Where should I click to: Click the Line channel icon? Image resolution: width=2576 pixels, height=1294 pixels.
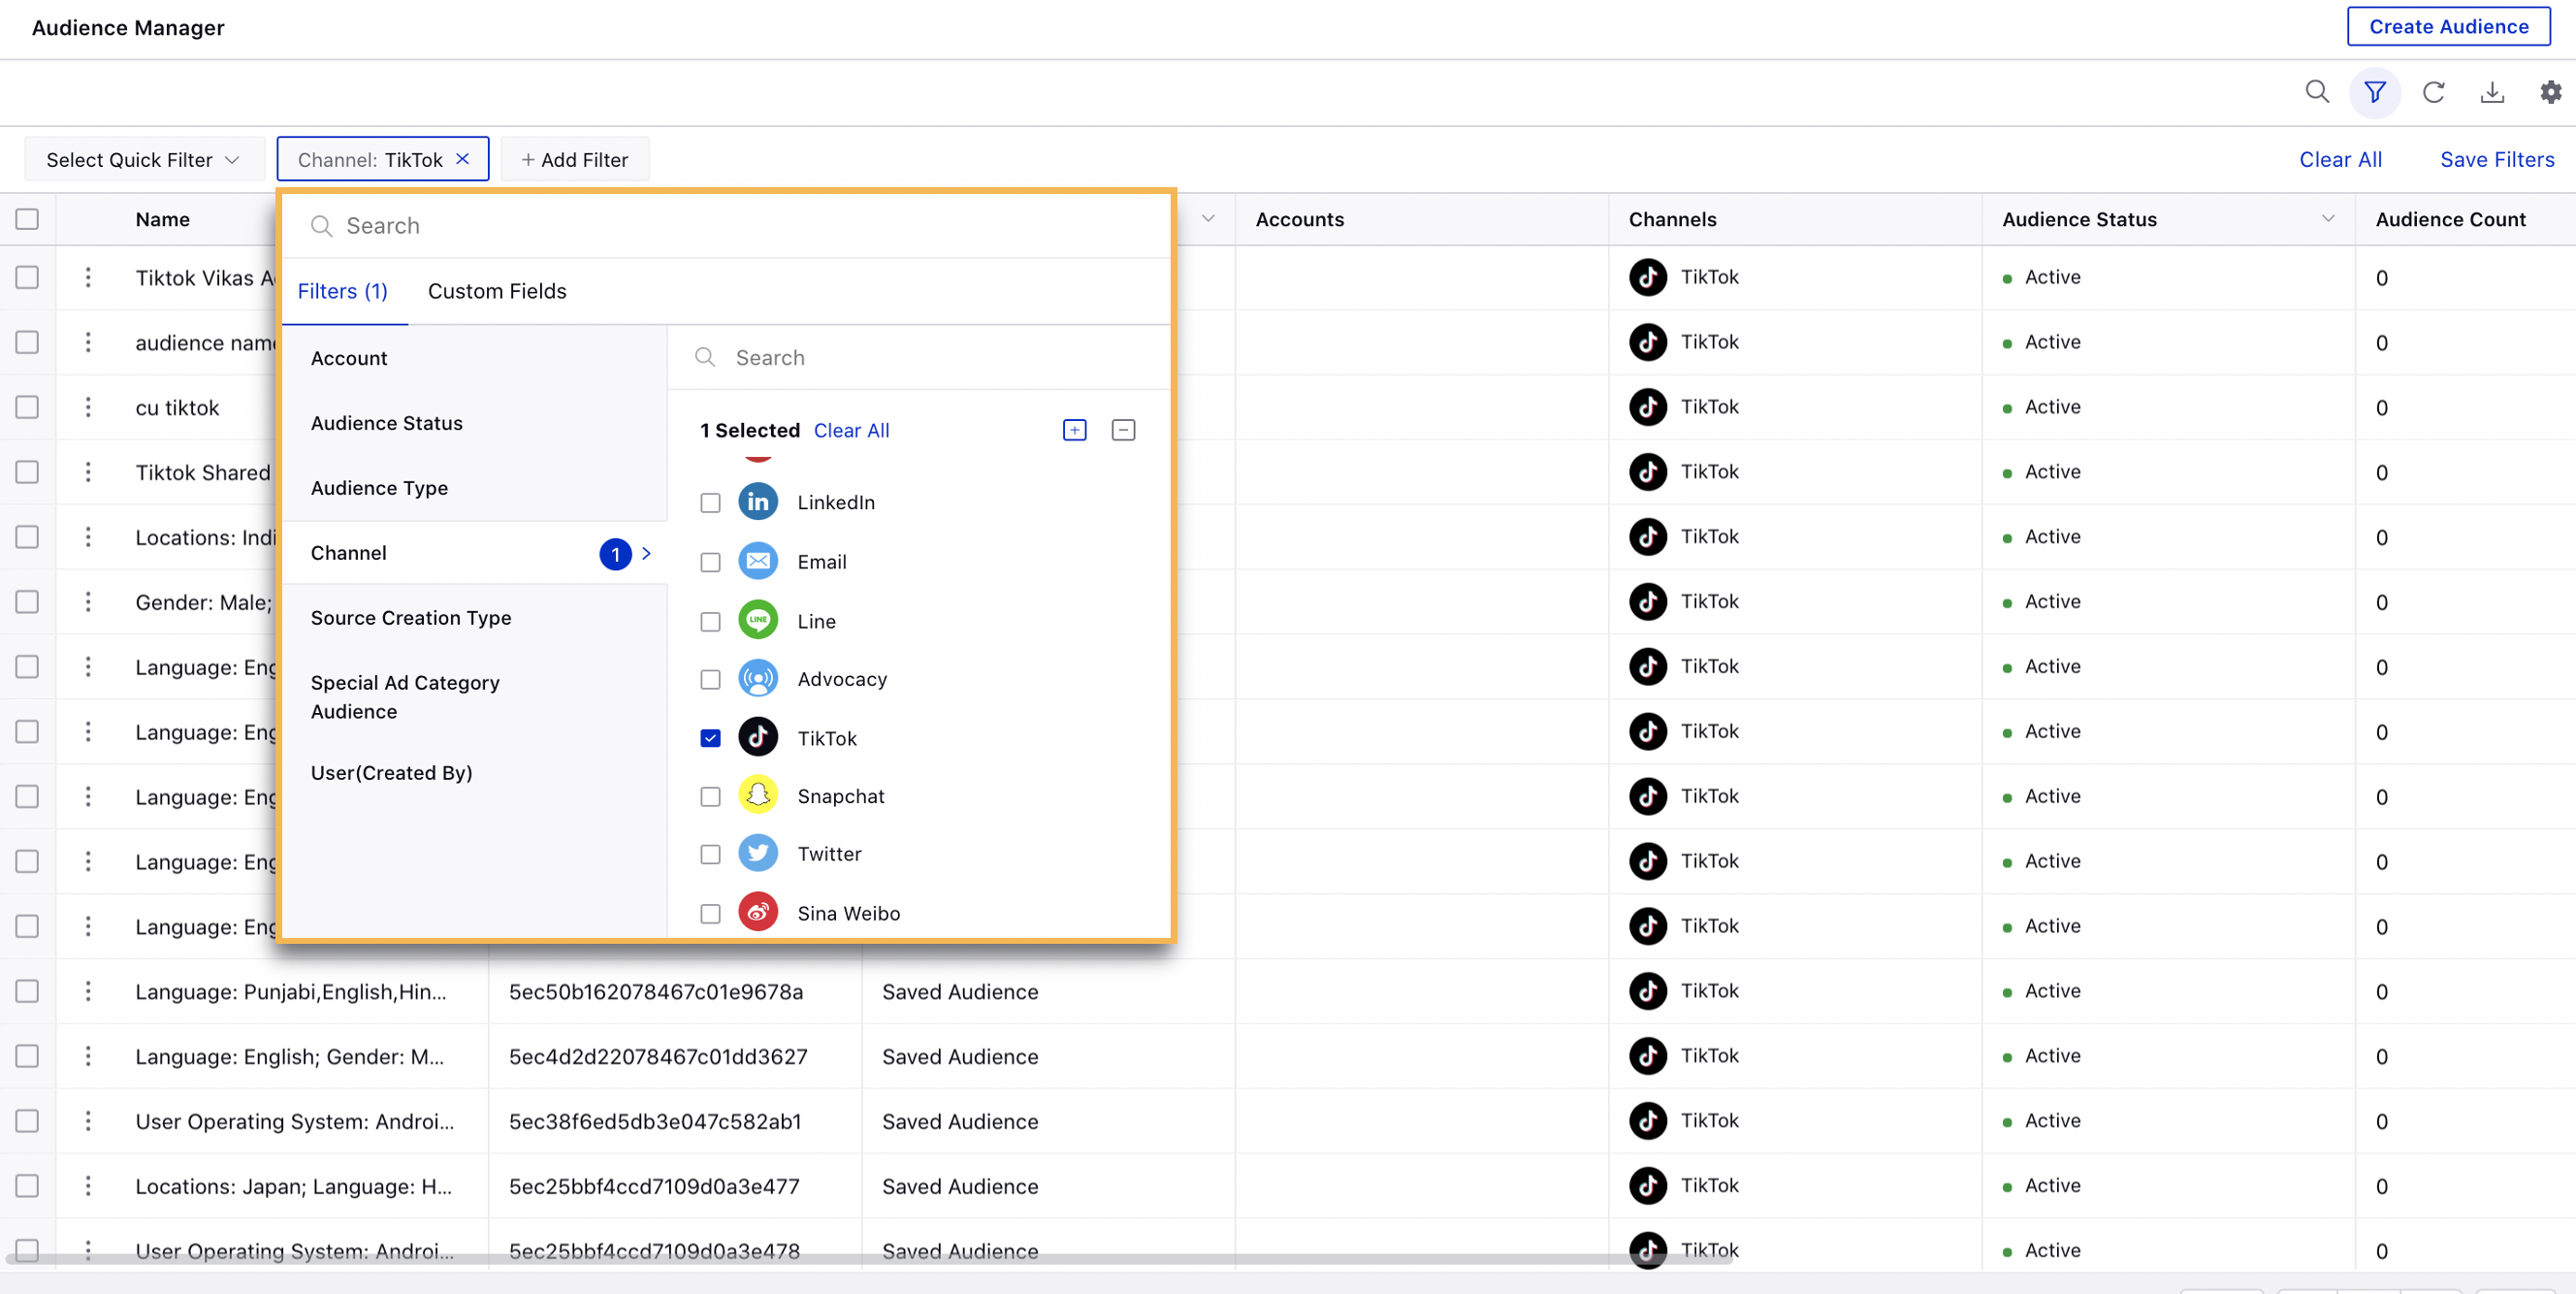[x=757, y=621]
